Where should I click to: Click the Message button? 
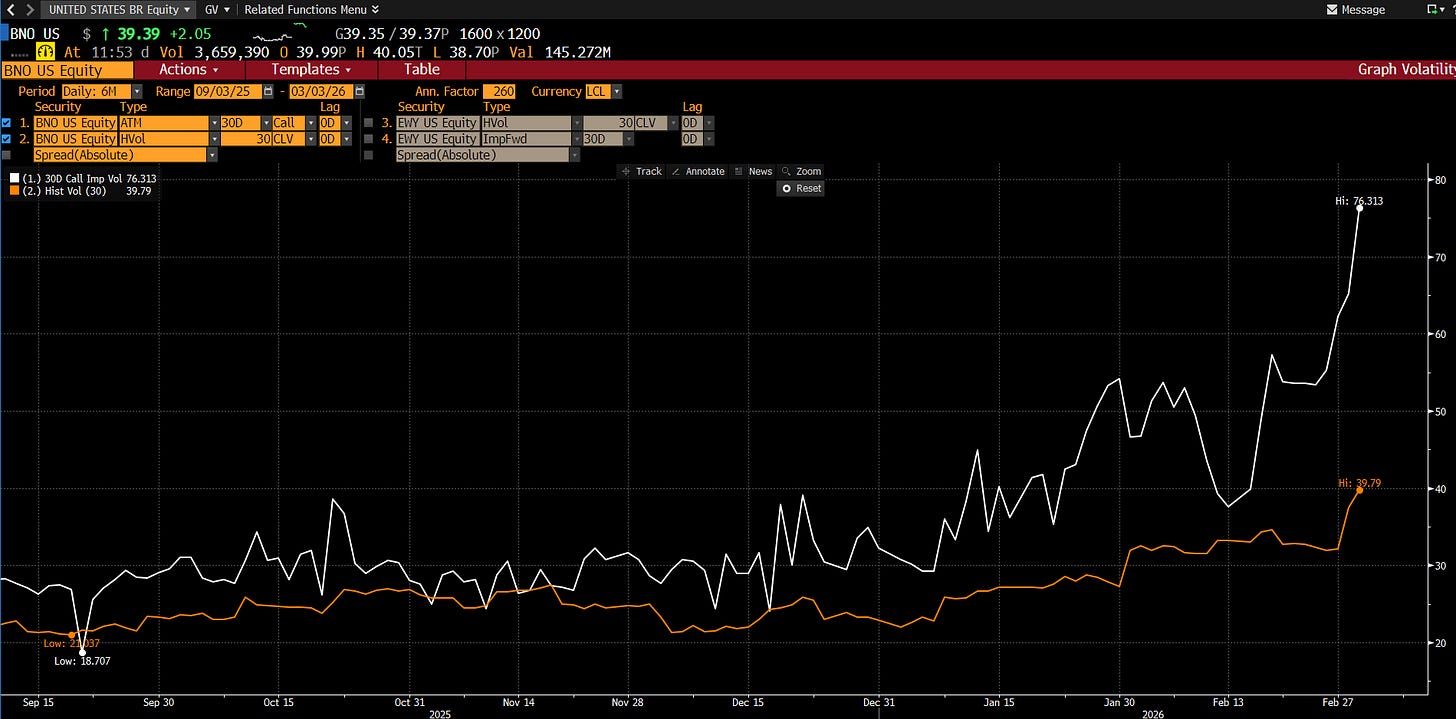click(x=1355, y=9)
